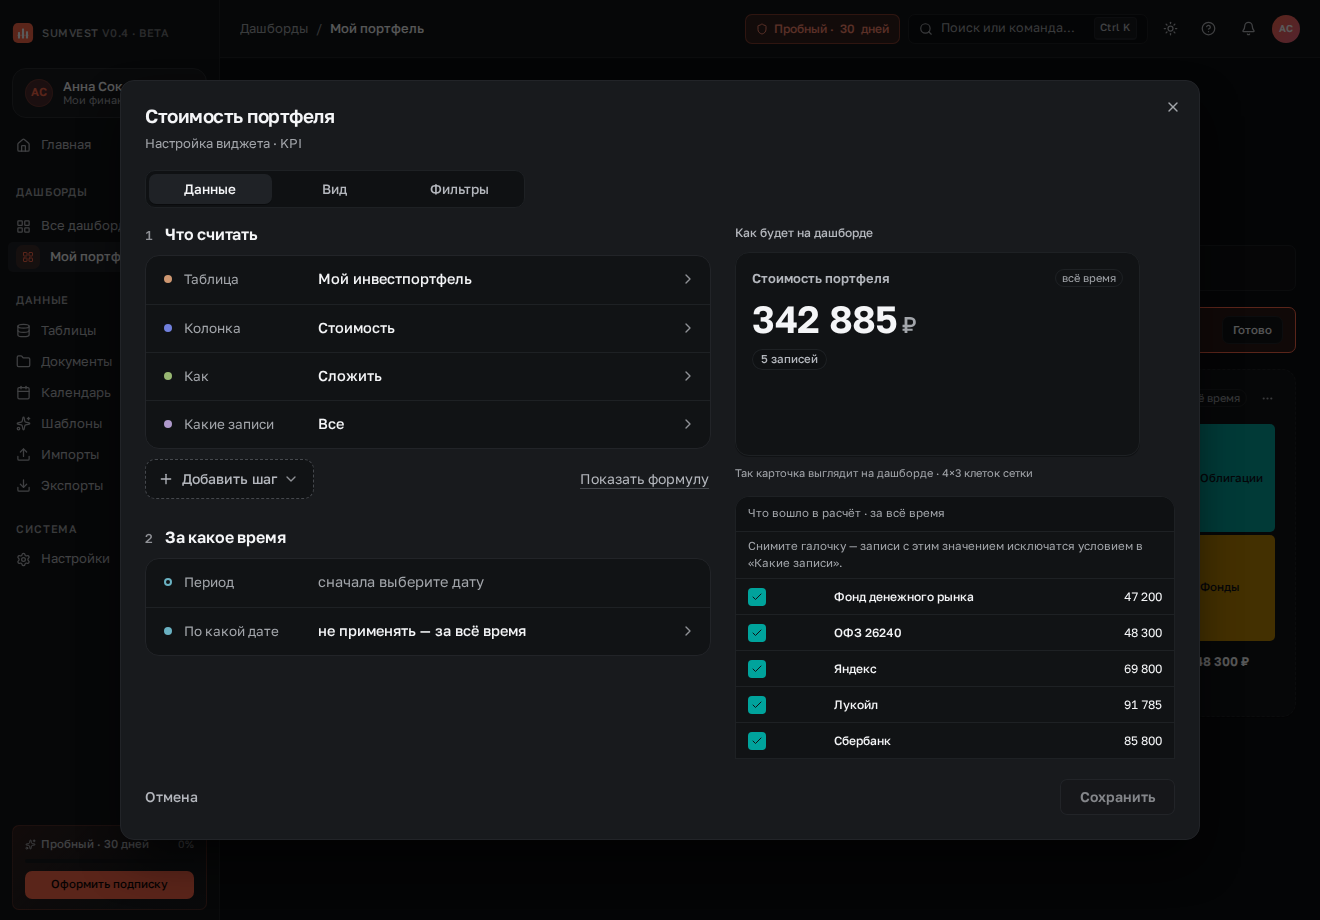The width and height of the screenshot is (1320, 920).
Task: Click the Пробный 30 дней badge
Action: coord(822,29)
